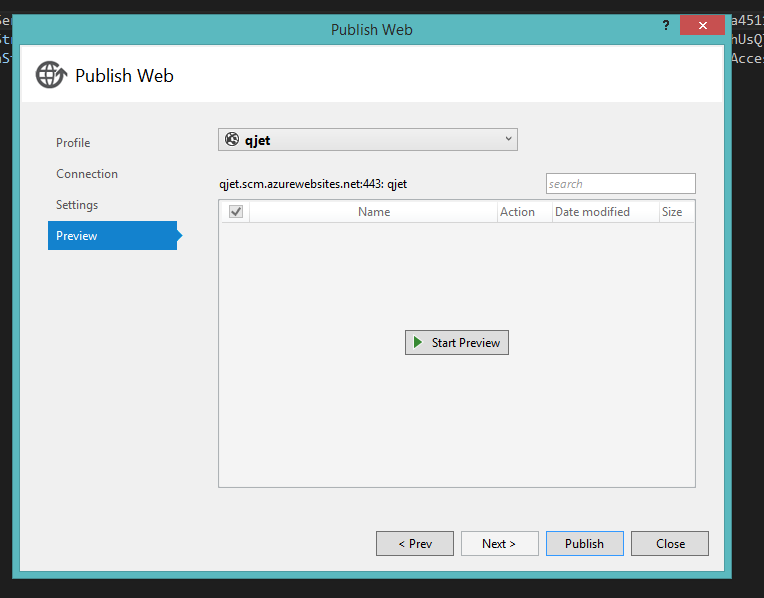The width and height of the screenshot is (764, 598).
Task: Sort by Date modified column header
Action: [x=592, y=212]
